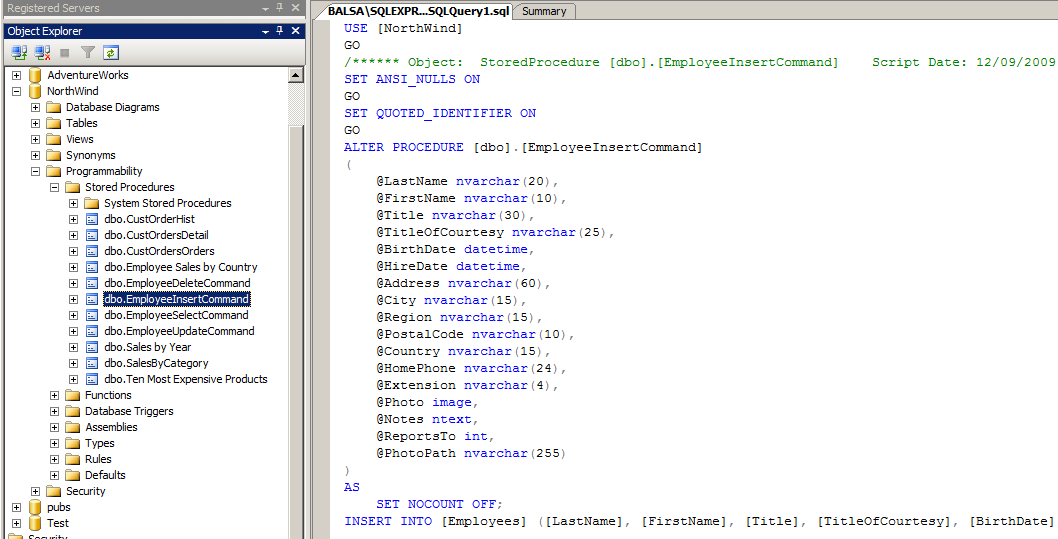Screen dimensions: 1058x539
Task: Close the Registered Servers panel
Action: 295,8
